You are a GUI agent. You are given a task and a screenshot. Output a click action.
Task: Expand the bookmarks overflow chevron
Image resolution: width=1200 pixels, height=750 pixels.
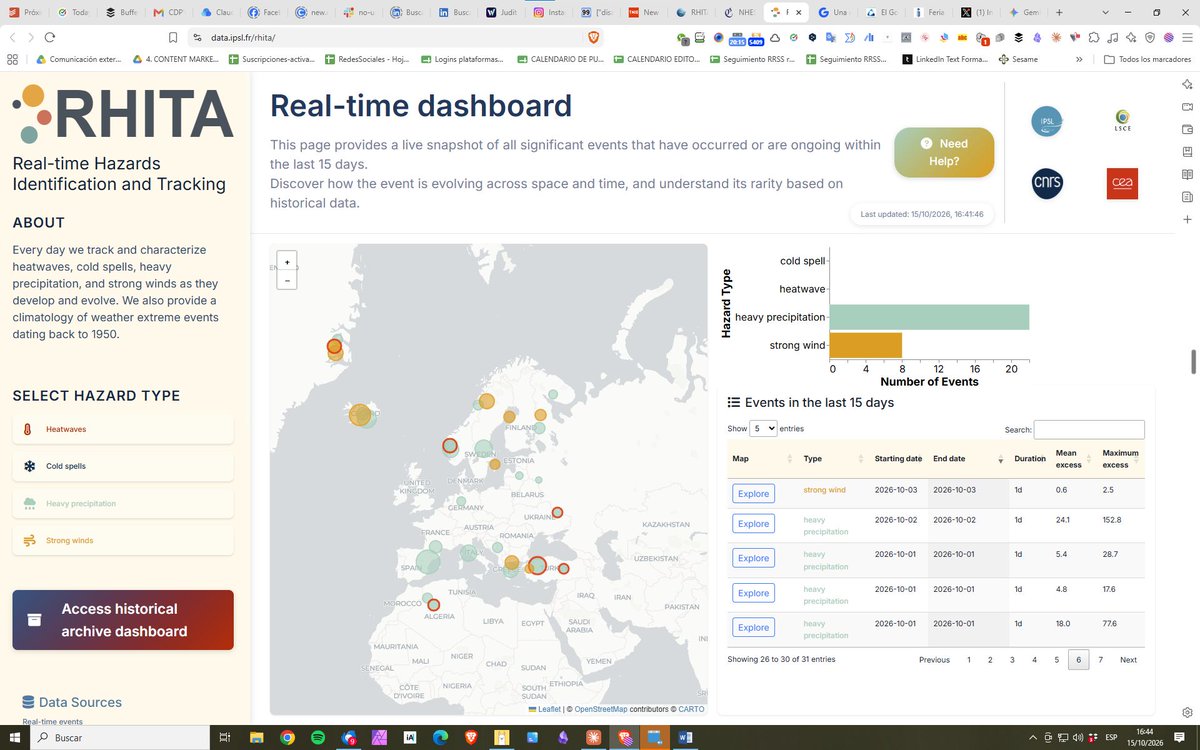coord(1079,59)
